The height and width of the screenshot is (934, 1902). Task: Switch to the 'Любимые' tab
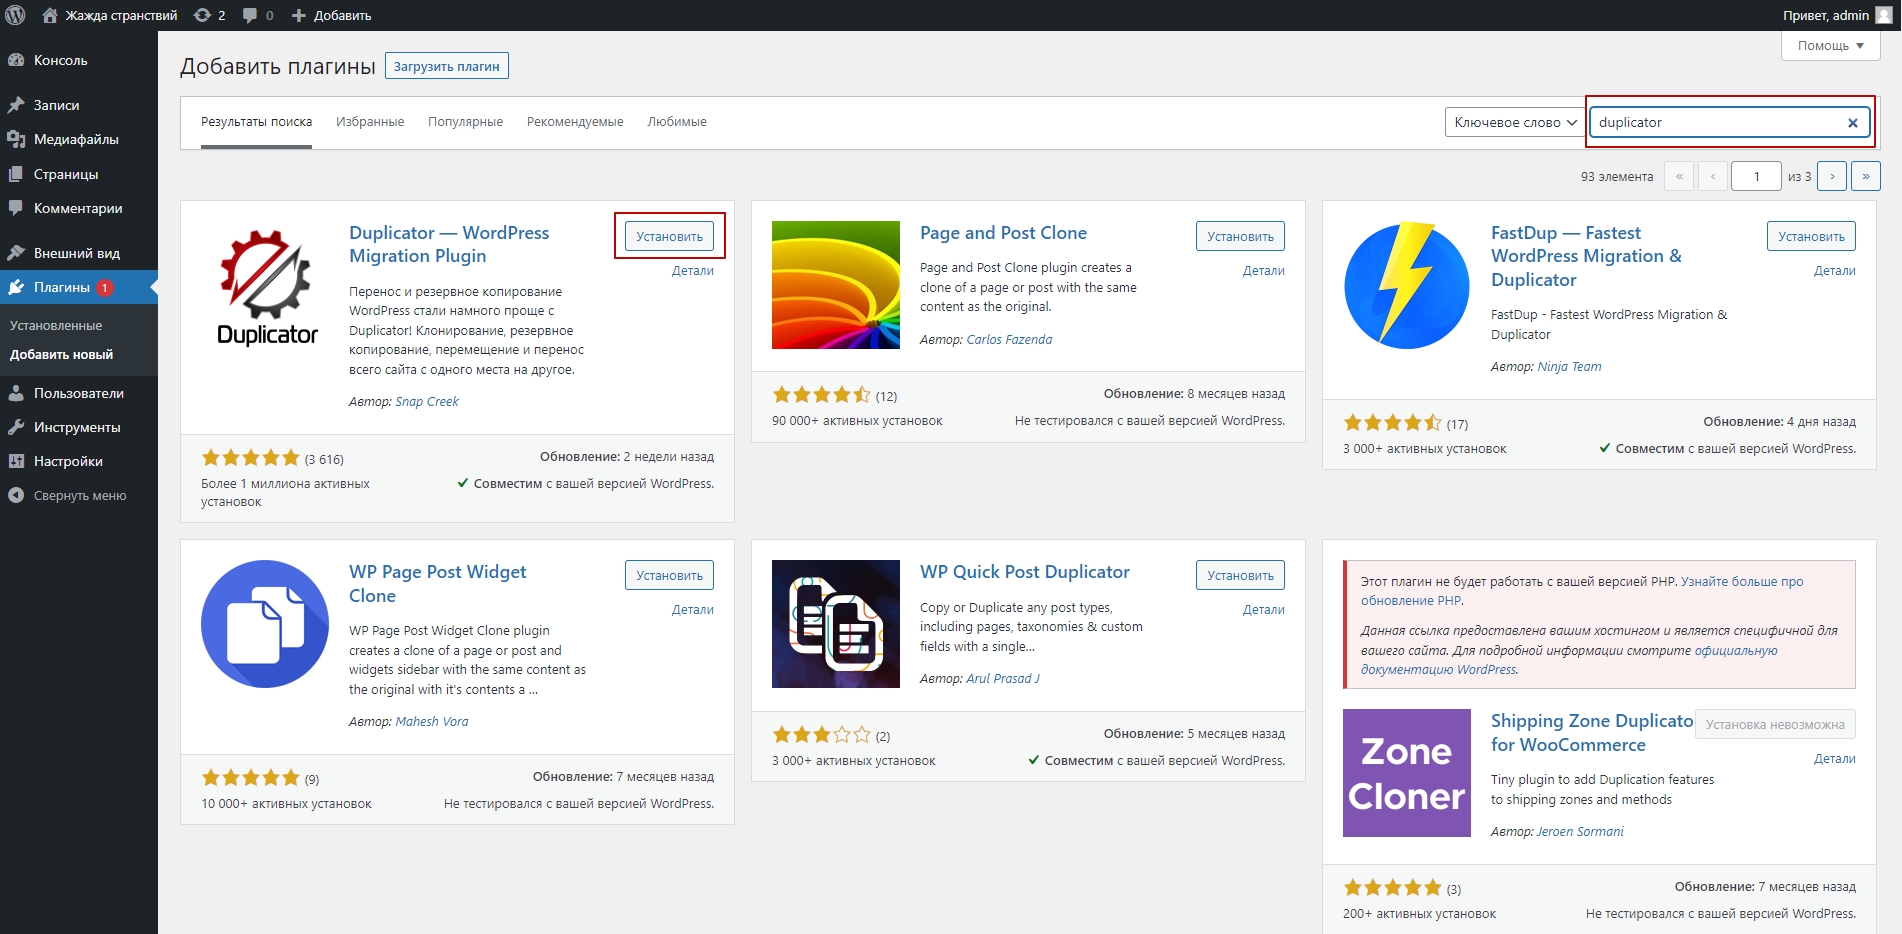(677, 122)
